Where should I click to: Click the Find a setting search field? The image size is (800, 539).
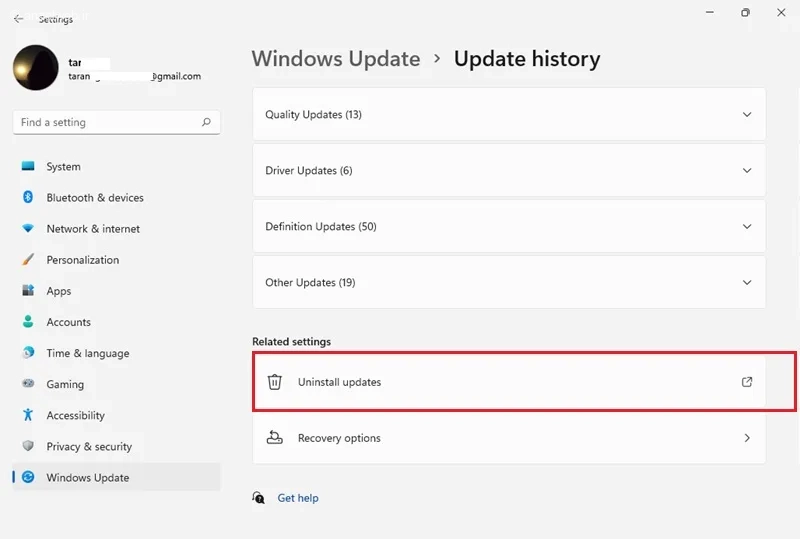pos(117,122)
